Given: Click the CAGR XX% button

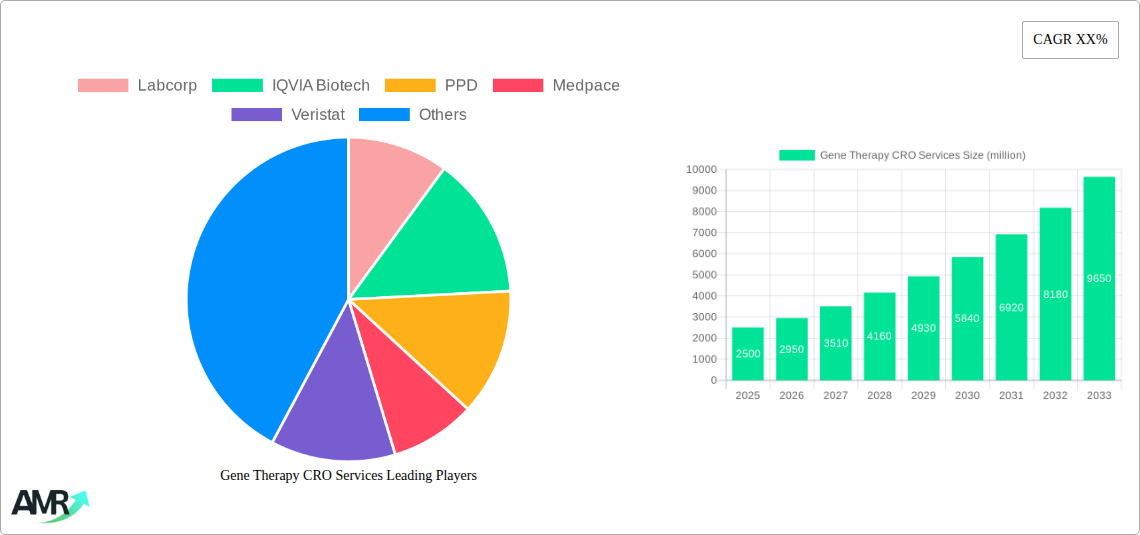Looking at the screenshot, I should (x=1069, y=40).
